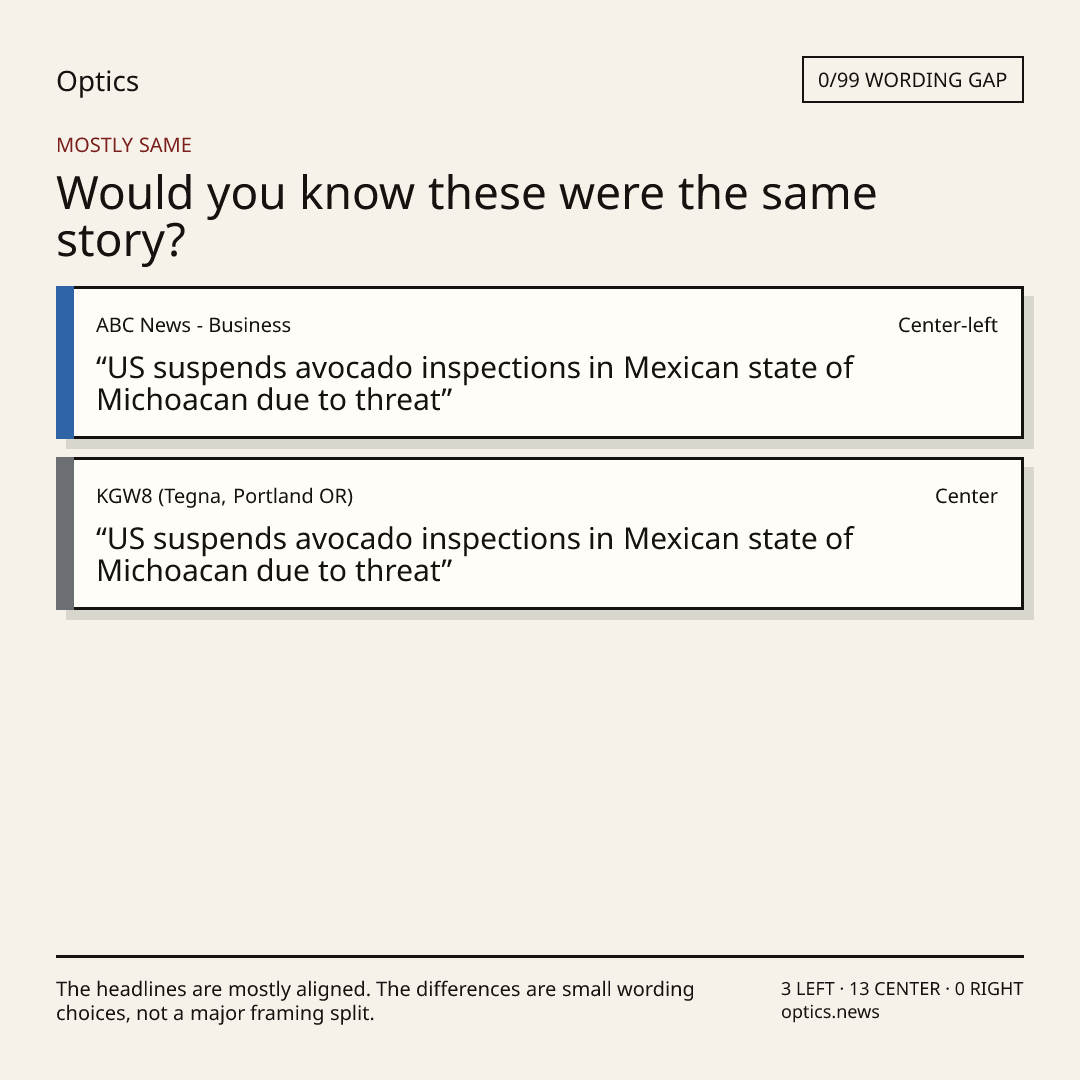Click the 13 CENTER count text
The image size is (1080, 1080).
coord(894,989)
